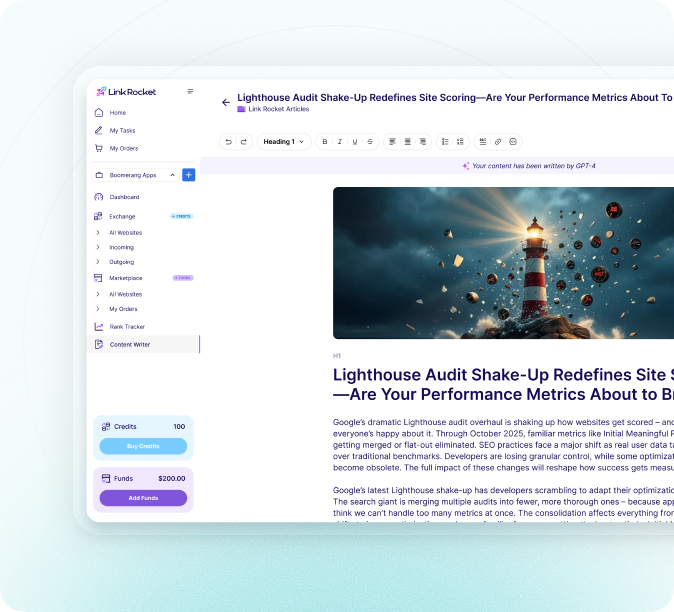The width and height of the screenshot is (674, 612).
Task: Toggle strikethrough formatting
Action: click(370, 142)
